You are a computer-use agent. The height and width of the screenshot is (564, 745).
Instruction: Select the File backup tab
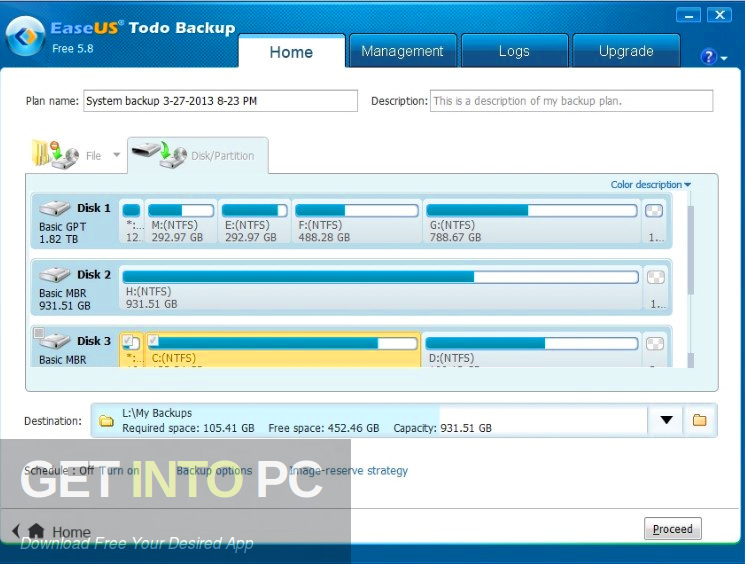tap(76, 155)
